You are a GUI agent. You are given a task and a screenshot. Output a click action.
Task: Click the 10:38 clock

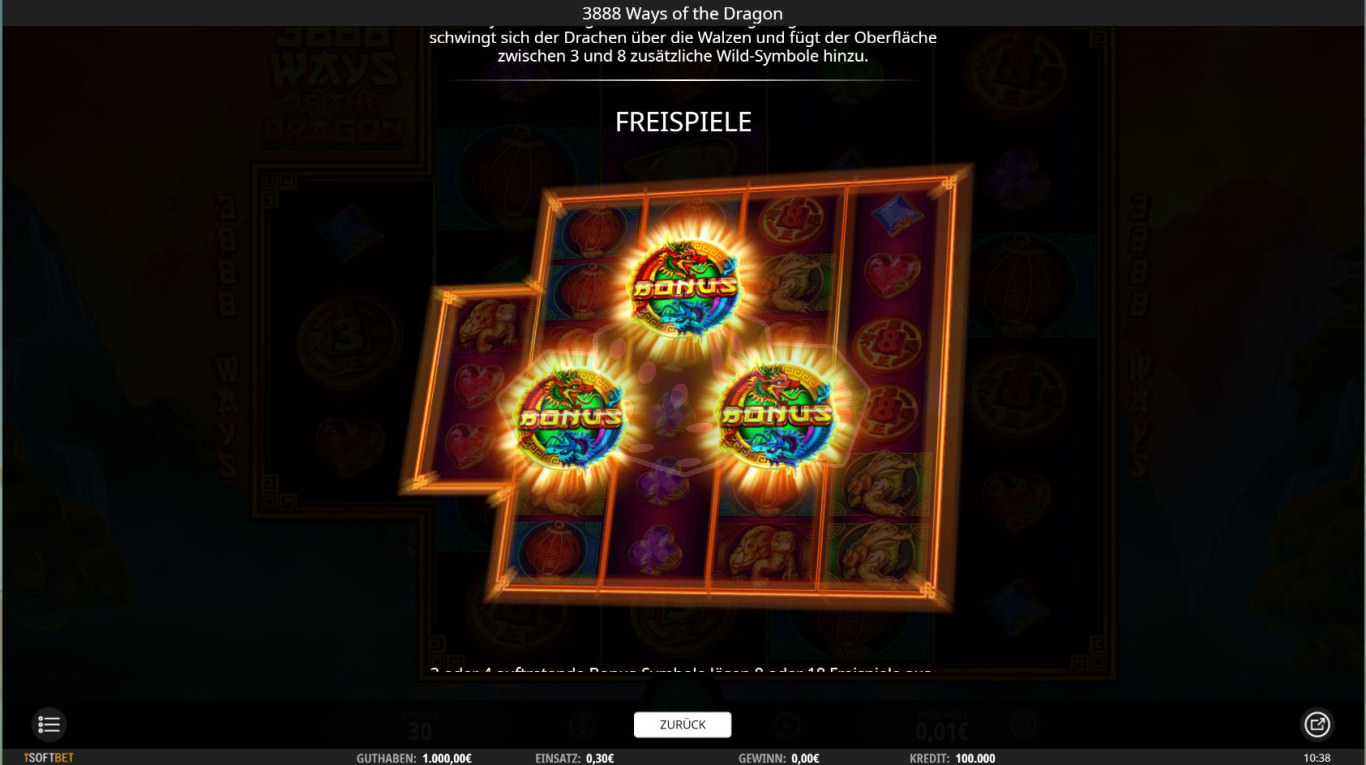[x=1318, y=758]
